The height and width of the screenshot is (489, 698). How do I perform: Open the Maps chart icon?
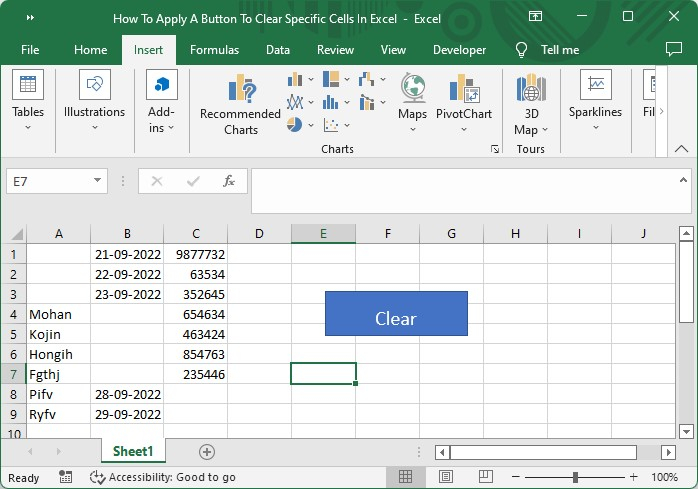(413, 91)
